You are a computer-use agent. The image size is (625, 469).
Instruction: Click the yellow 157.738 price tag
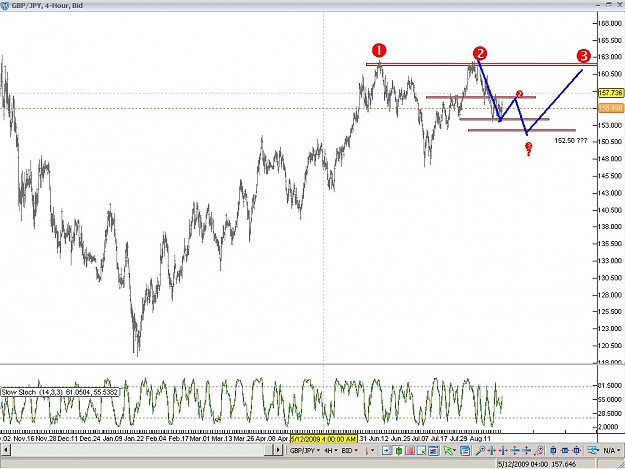(x=611, y=93)
